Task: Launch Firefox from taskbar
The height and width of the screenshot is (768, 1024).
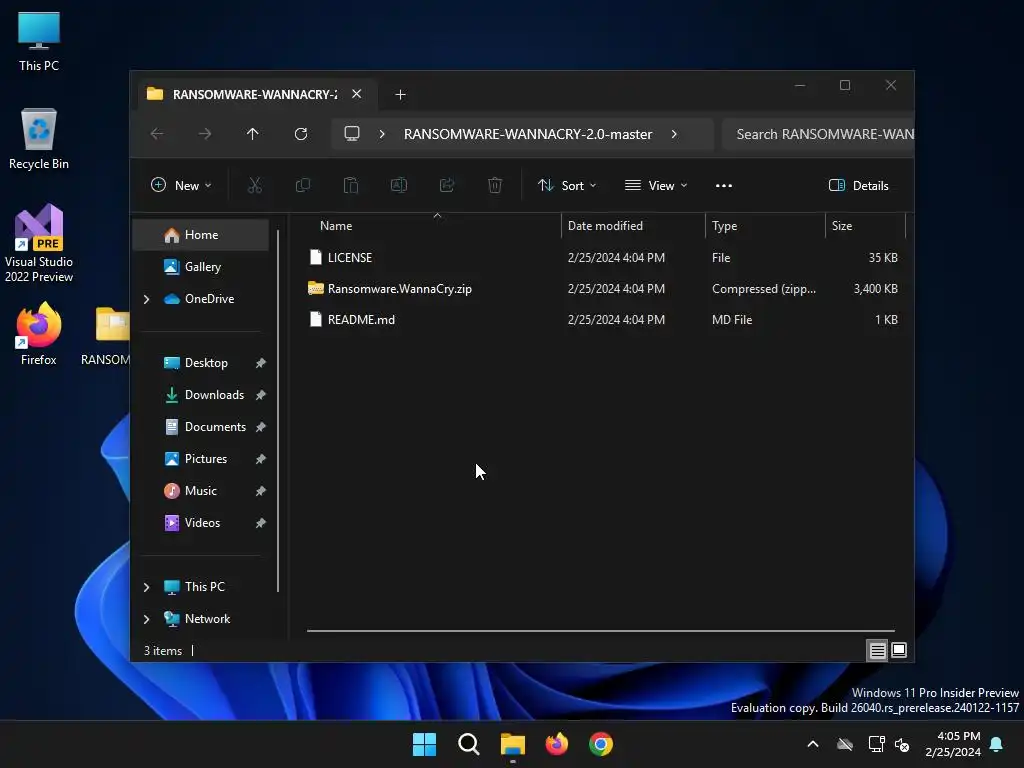Action: pos(556,744)
